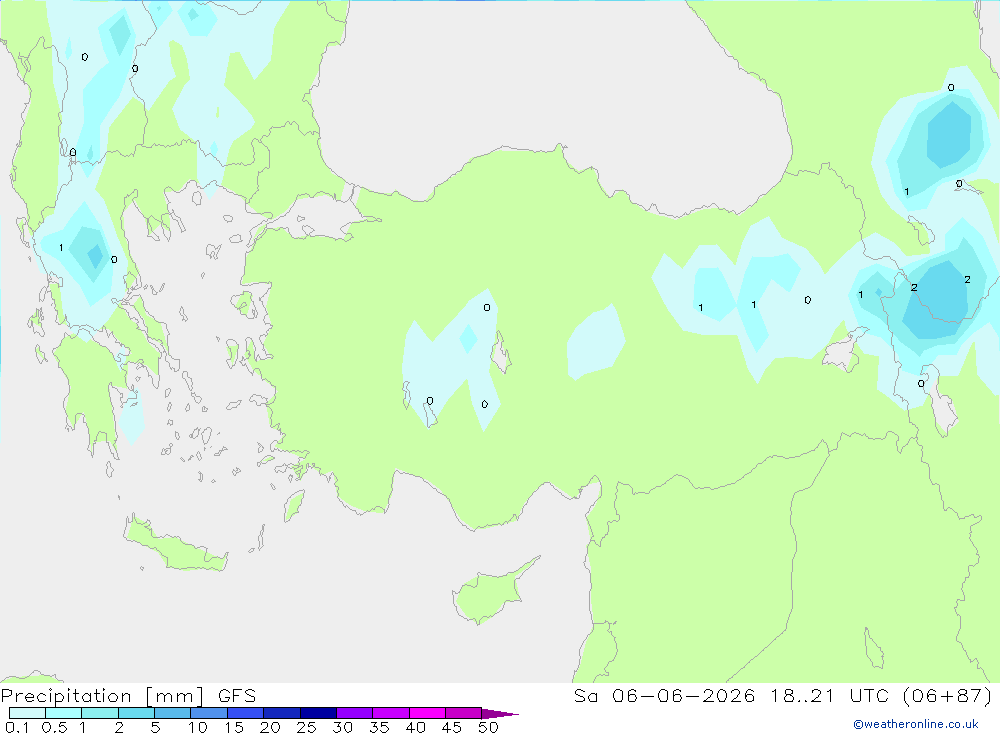Pick the 20–25 mm dark blue legend swatch
The width and height of the screenshot is (1000, 733).
281,713
